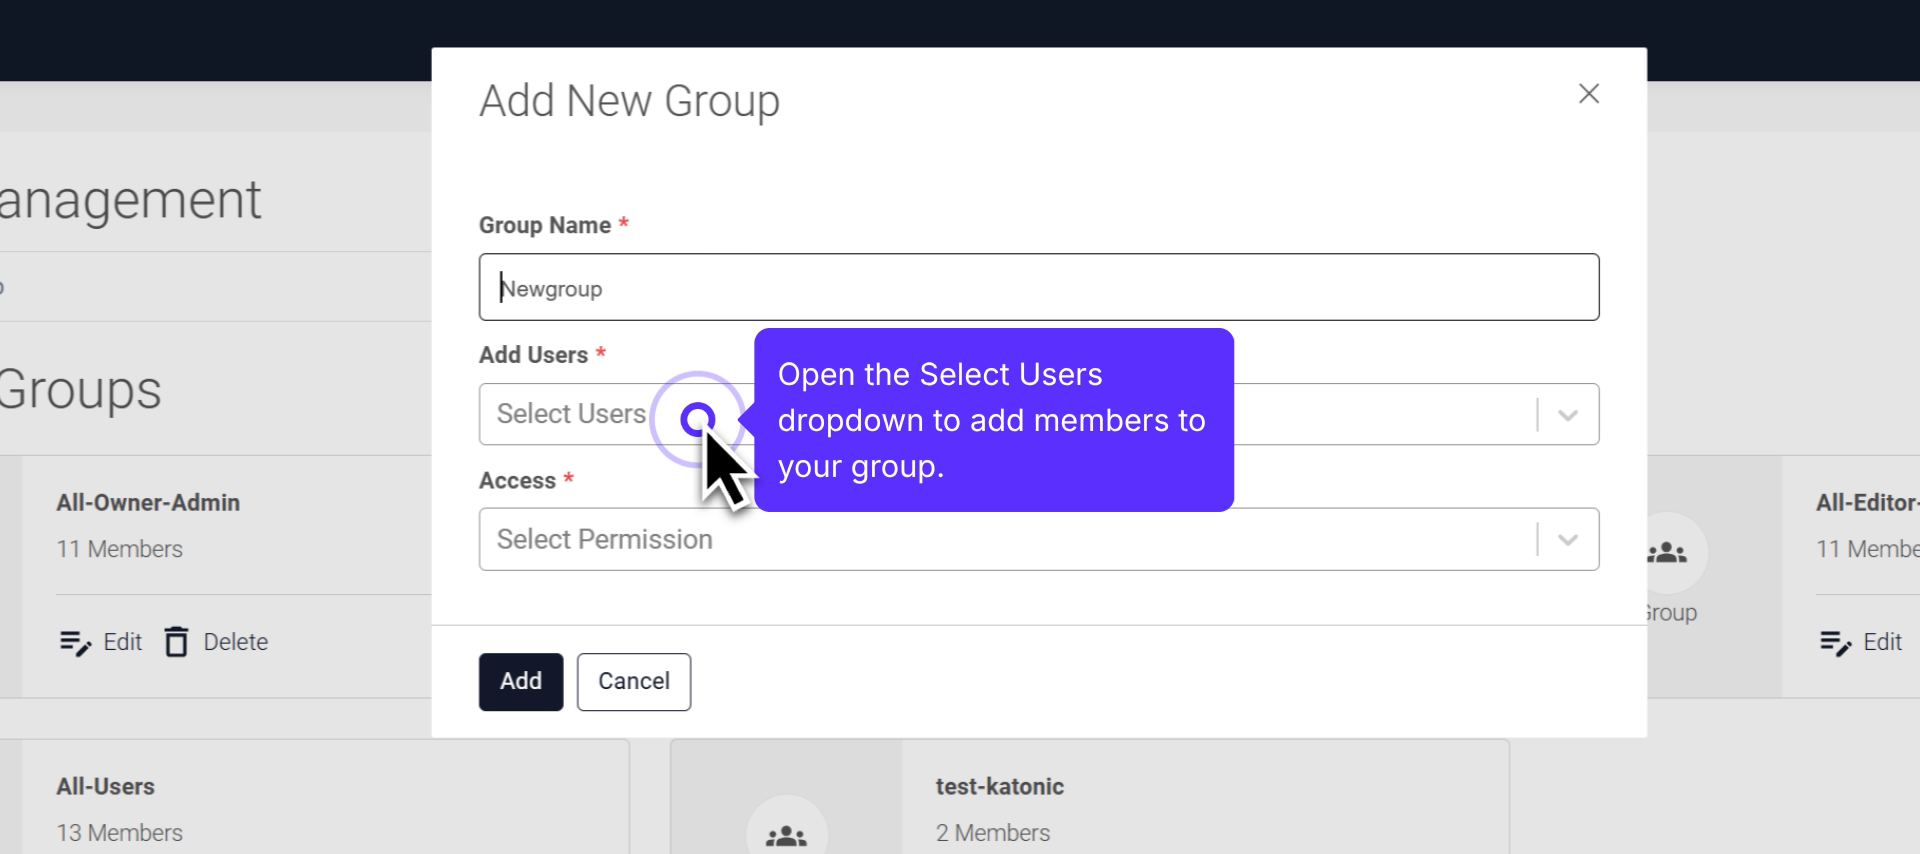Click the pulsing purple hotspot beacon

click(x=698, y=419)
